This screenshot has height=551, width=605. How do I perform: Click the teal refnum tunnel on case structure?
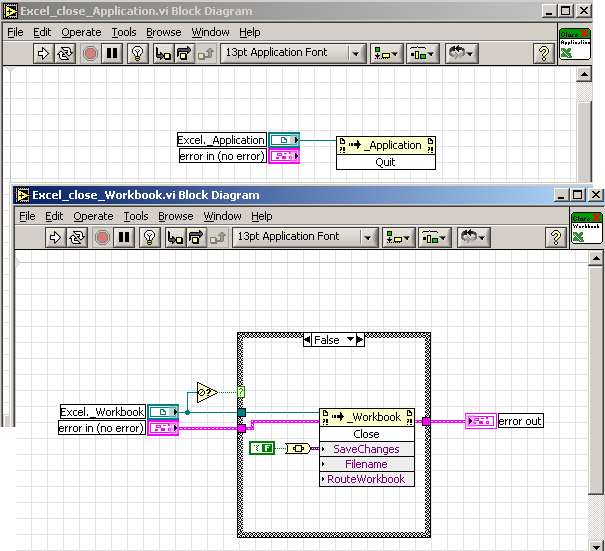[242, 412]
